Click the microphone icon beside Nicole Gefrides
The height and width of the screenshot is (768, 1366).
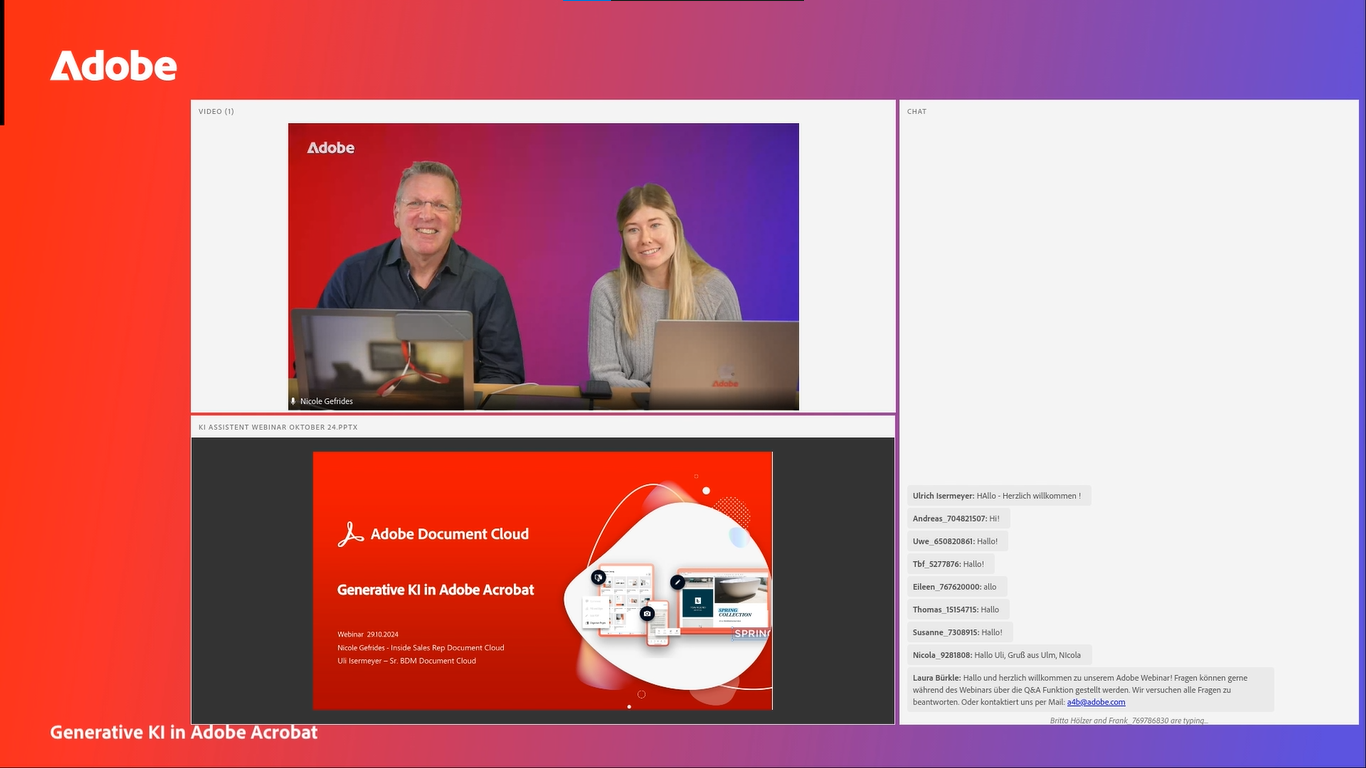click(x=293, y=401)
